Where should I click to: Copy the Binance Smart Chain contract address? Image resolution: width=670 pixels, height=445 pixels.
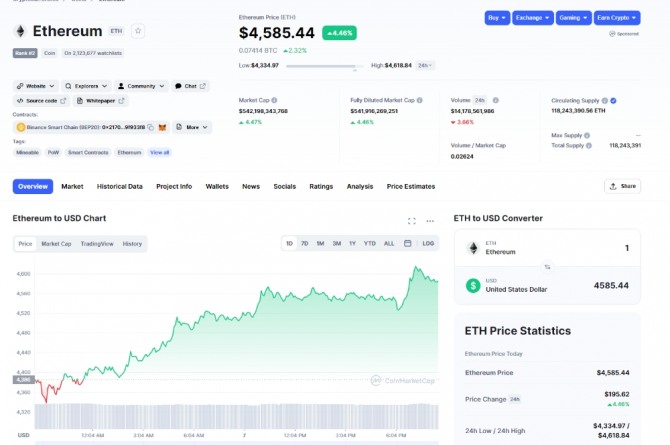151,127
